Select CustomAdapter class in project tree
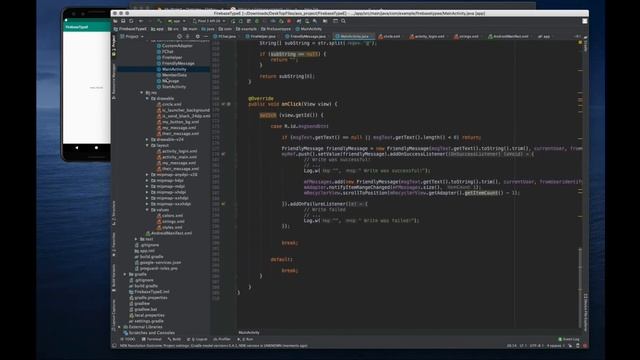 [174, 46]
